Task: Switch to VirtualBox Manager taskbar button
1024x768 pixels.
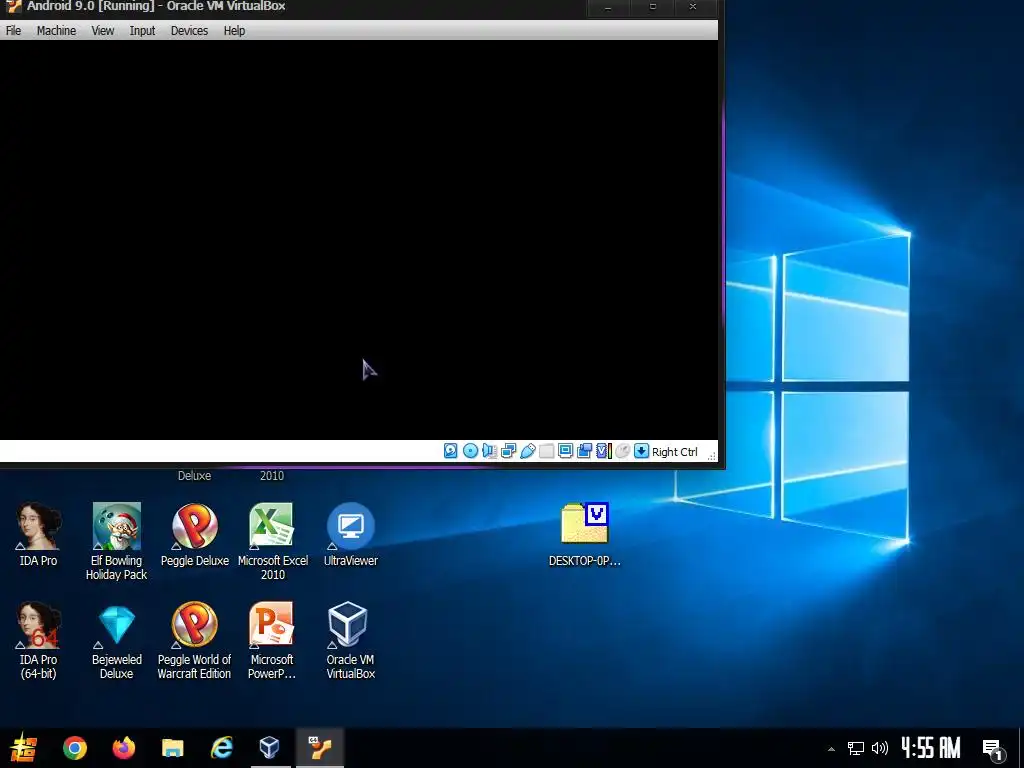Action: [x=270, y=748]
